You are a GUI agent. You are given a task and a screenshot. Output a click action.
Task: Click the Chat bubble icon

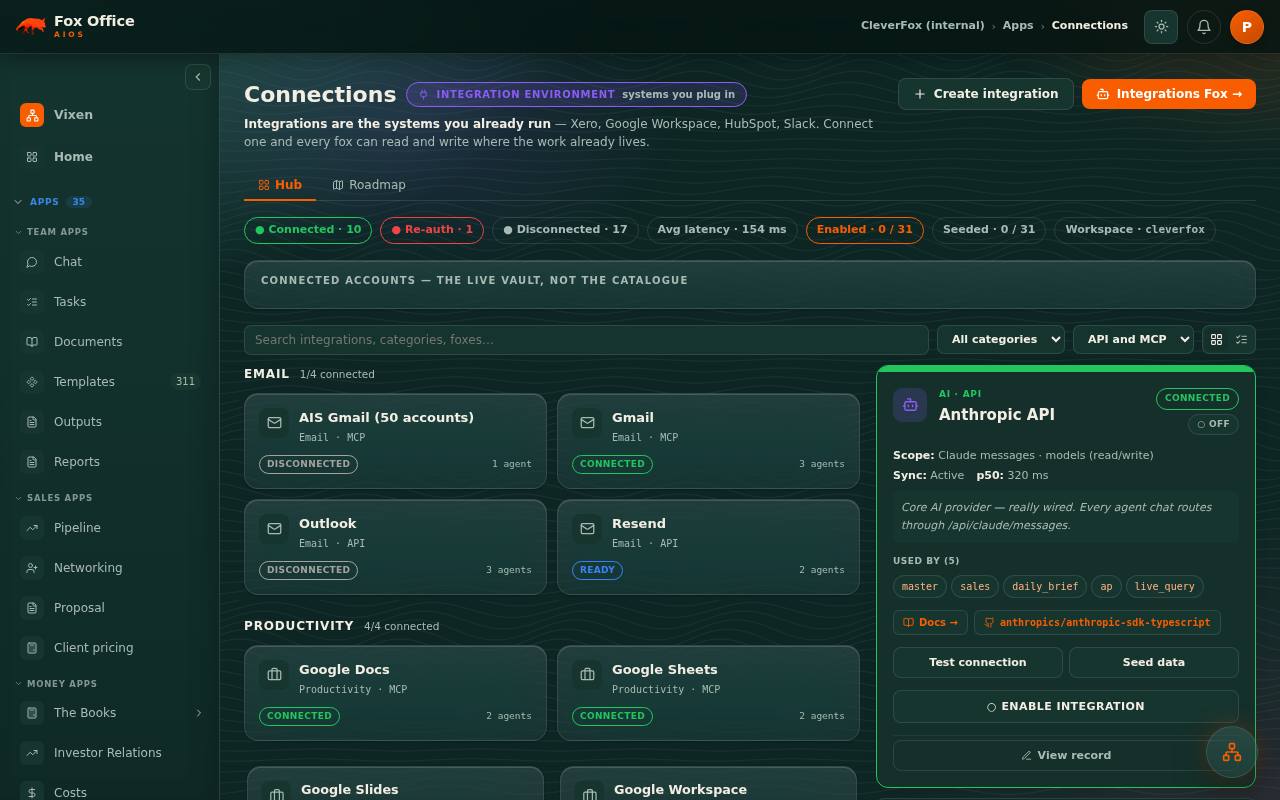(x=32, y=262)
